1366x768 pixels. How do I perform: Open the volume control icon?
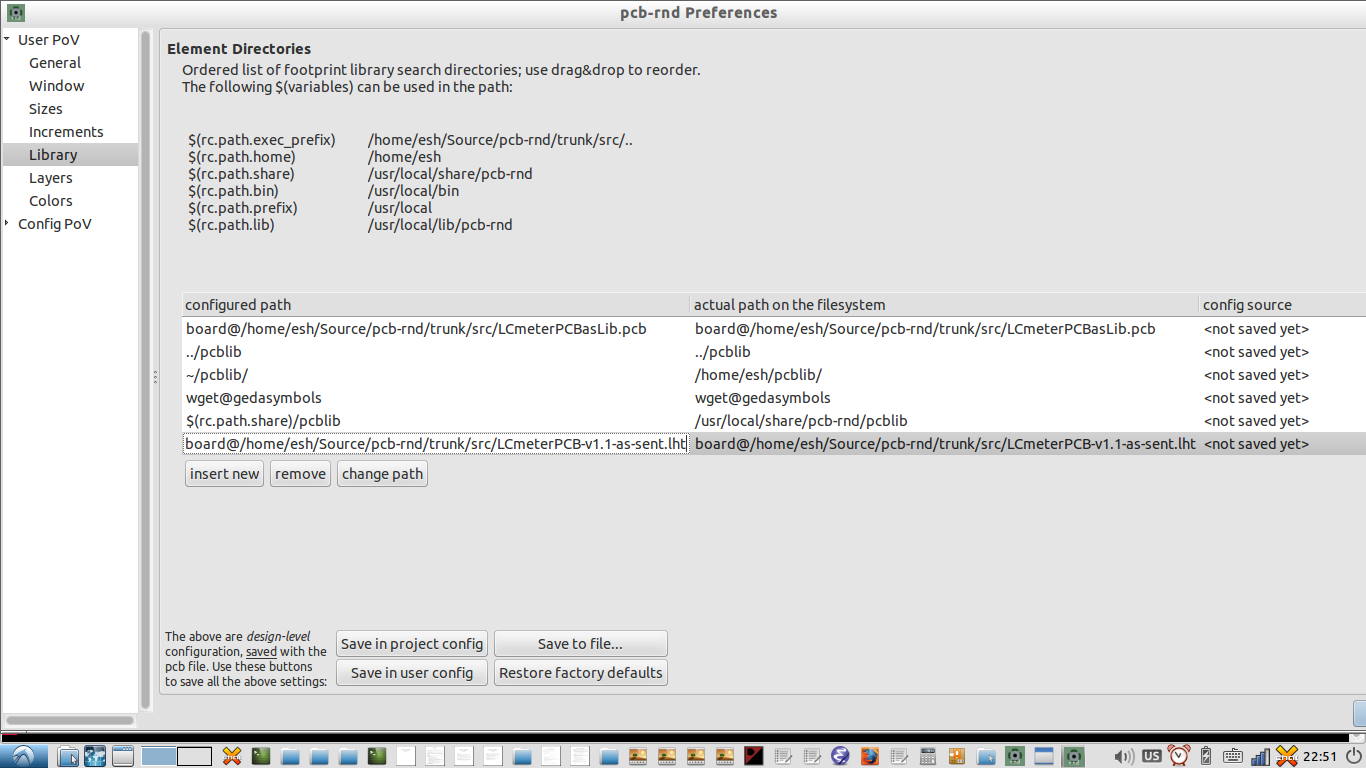click(1122, 756)
